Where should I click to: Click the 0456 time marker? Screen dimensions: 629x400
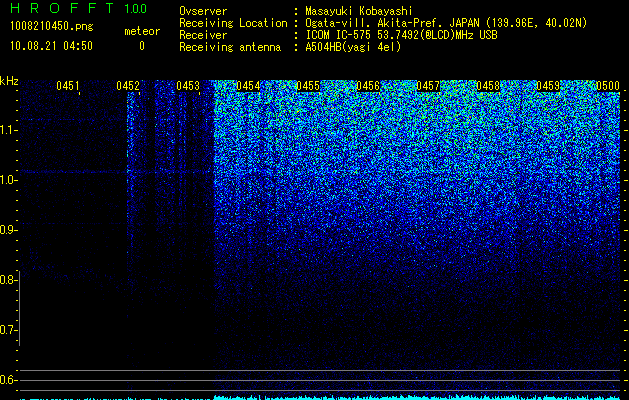point(368,86)
